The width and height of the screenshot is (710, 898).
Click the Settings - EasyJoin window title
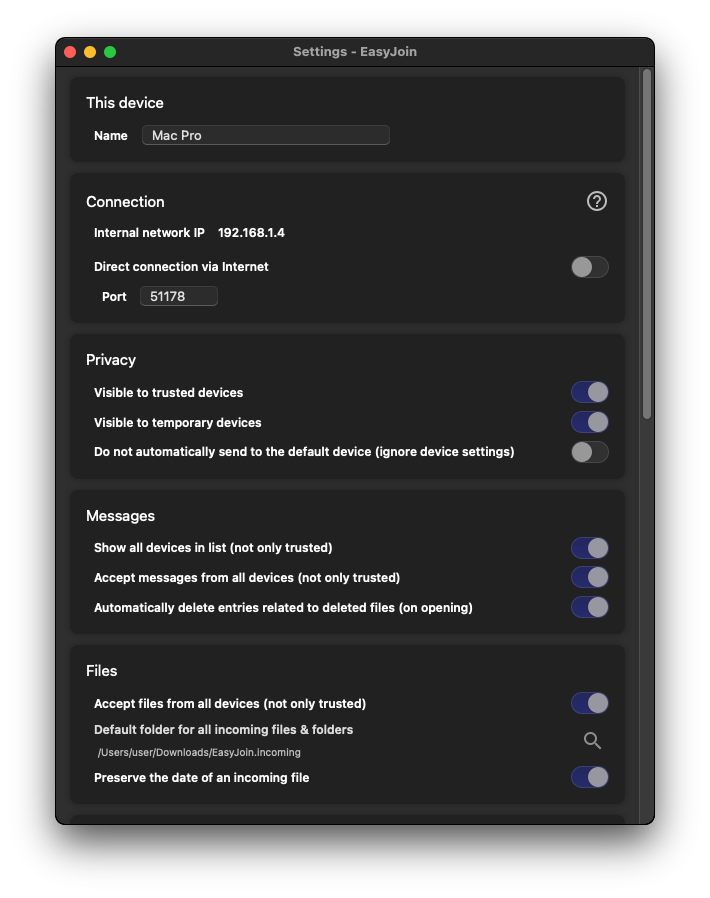click(x=355, y=52)
